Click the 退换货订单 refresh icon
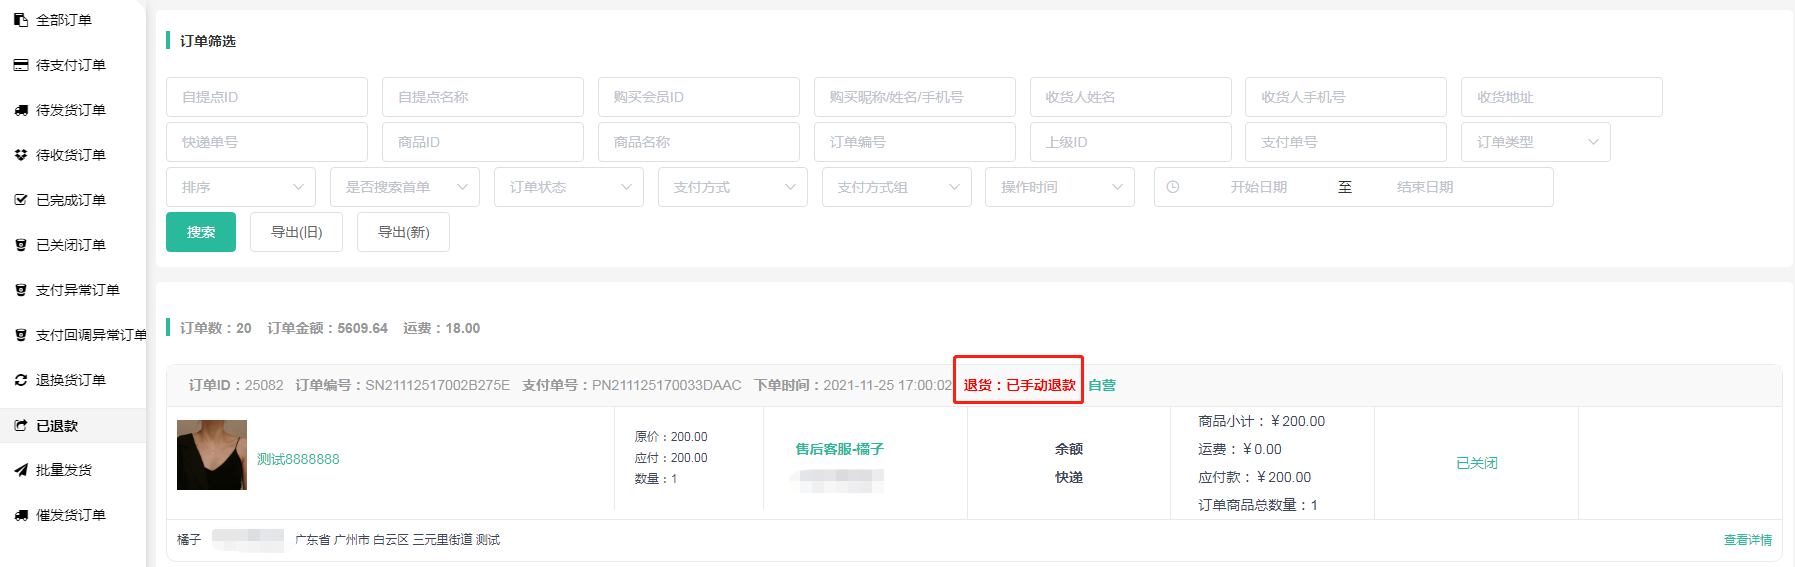 pos(21,380)
